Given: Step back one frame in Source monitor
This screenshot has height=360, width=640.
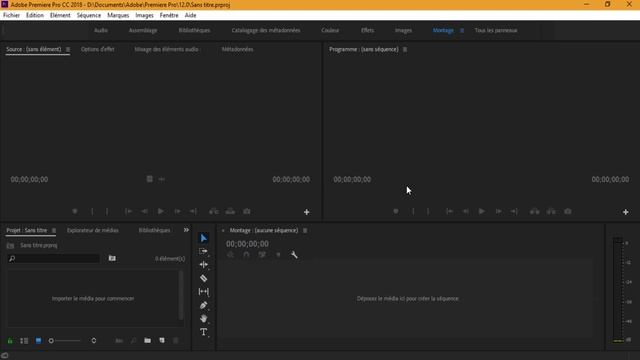Looking at the screenshot, I should (x=144, y=211).
